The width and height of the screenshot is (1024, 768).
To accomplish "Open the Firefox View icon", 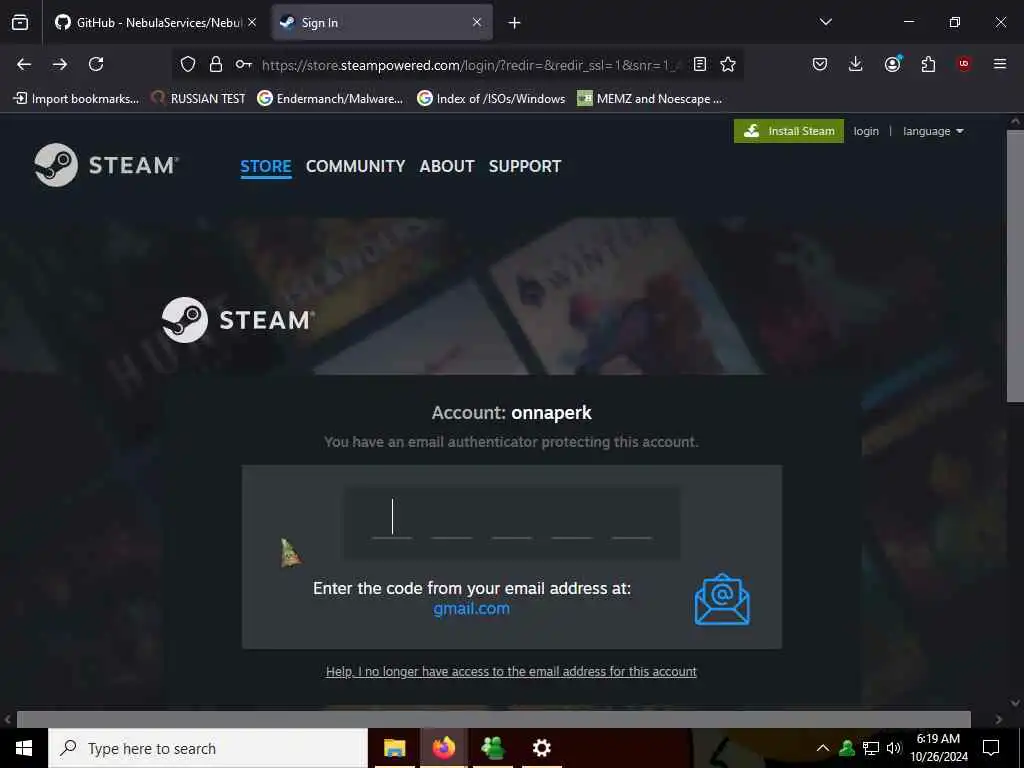I will click(x=20, y=22).
